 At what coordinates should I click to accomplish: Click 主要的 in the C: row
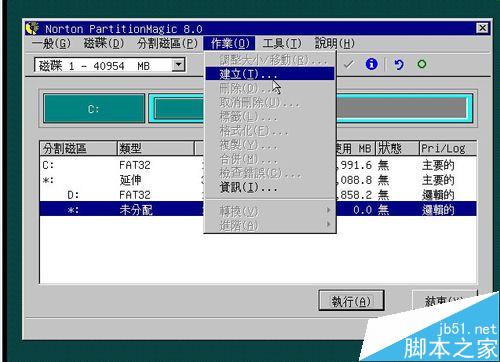(438, 165)
